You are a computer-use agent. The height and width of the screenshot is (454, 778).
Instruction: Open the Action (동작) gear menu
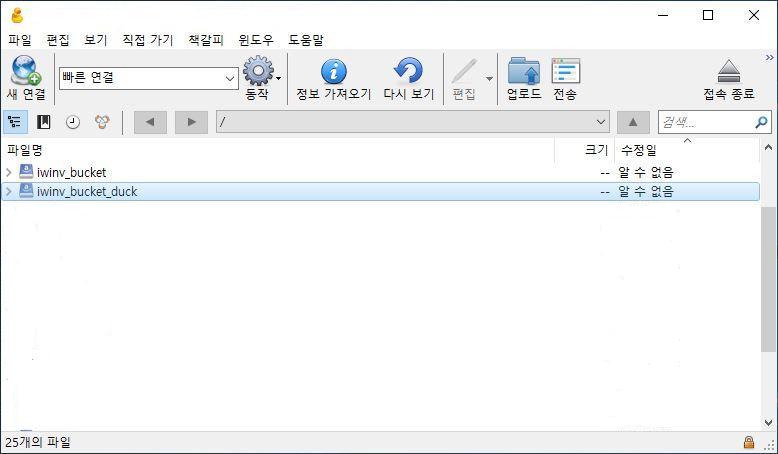(261, 71)
